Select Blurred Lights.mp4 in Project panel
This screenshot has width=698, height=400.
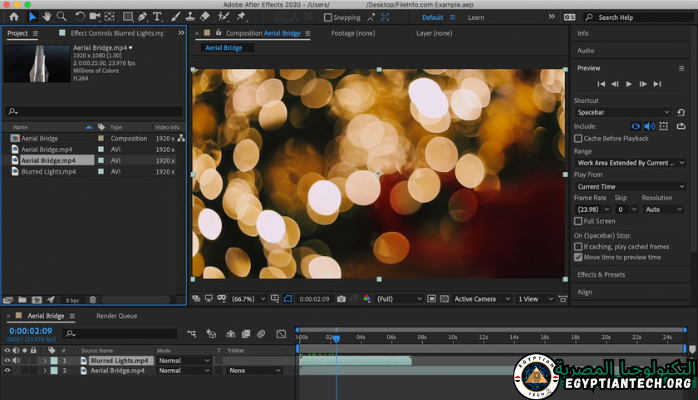pos(48,172)
